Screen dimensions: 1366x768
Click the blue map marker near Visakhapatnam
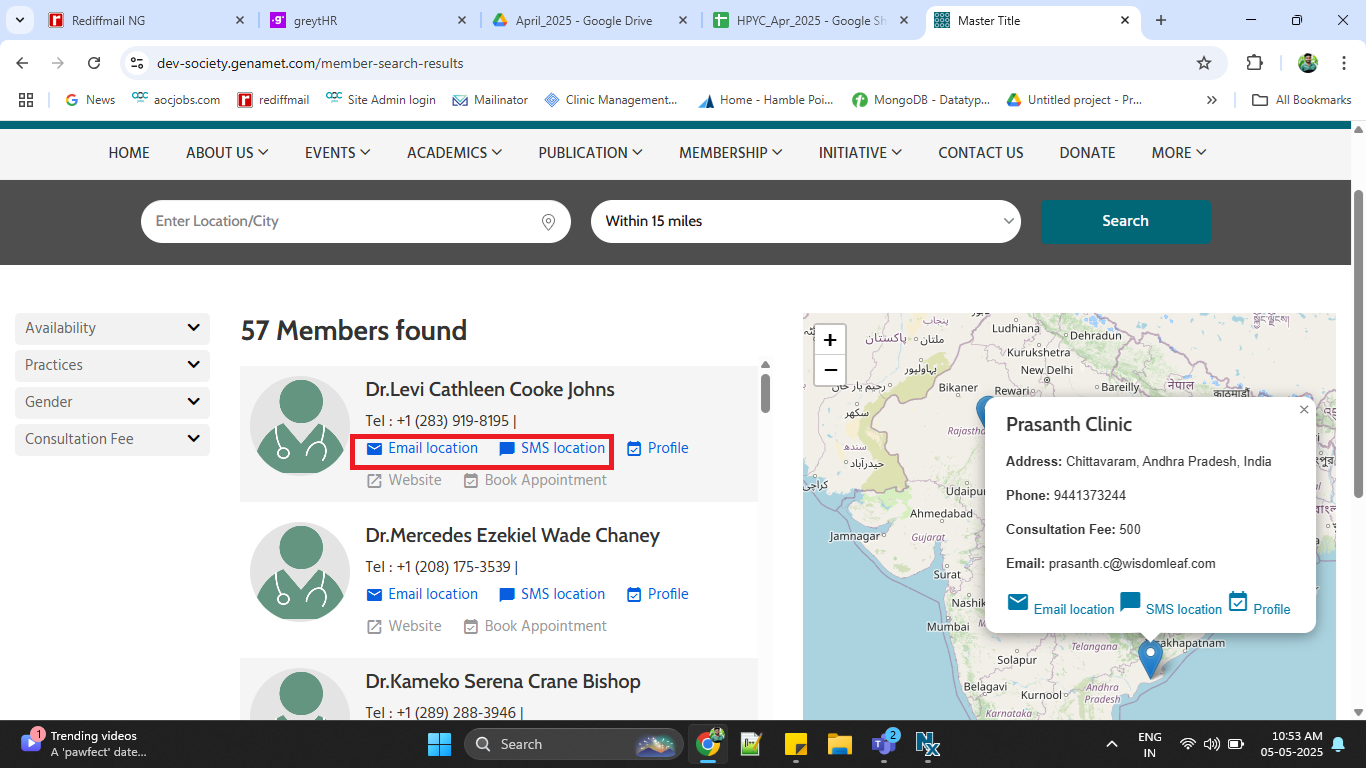[x=1151, y=657]
